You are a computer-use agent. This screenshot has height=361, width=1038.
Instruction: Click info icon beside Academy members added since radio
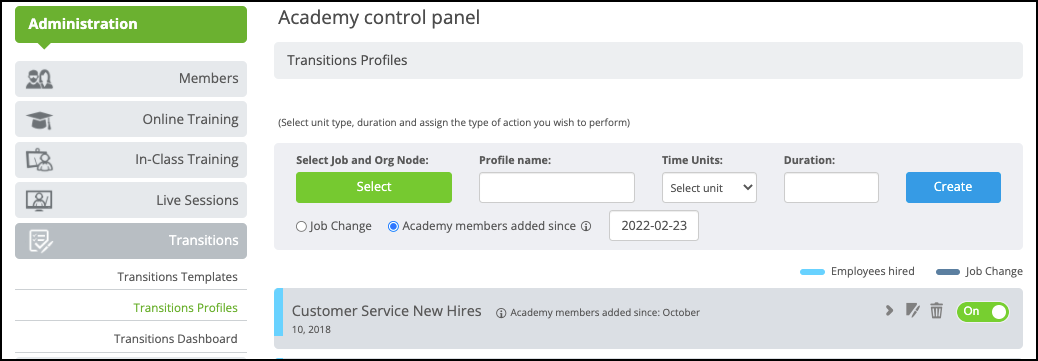(585, 226)
